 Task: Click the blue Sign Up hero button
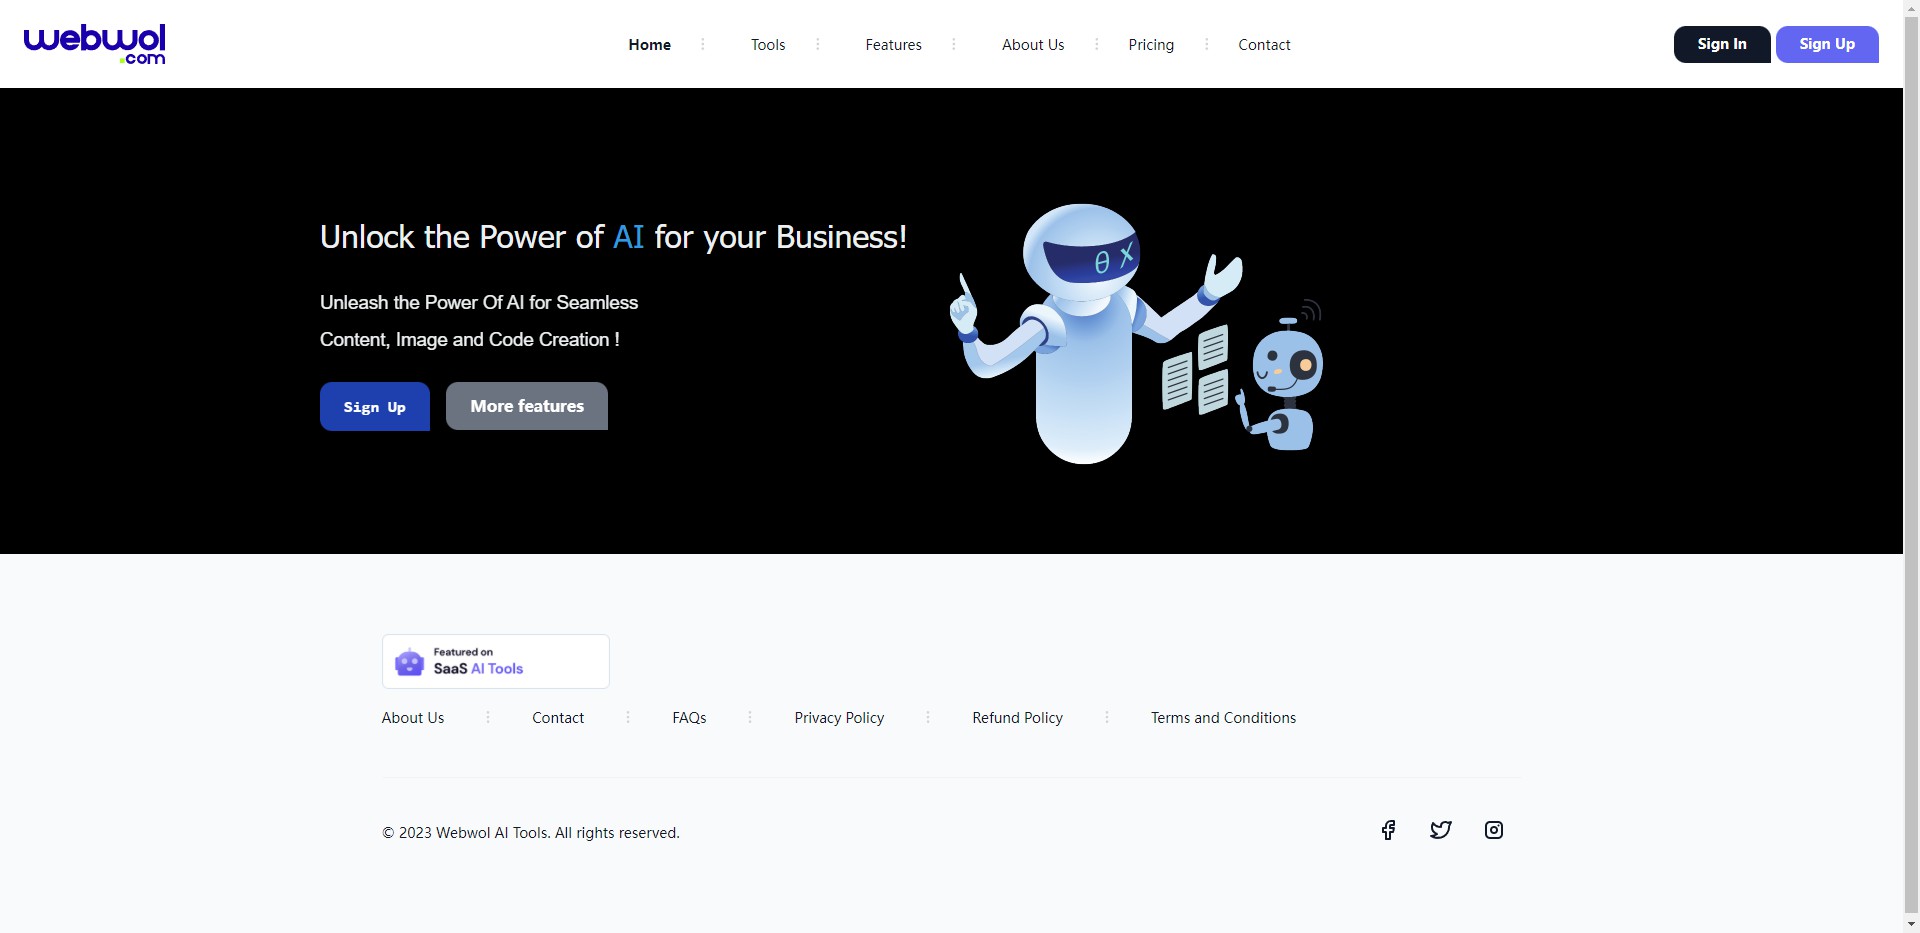click(375, 406)
